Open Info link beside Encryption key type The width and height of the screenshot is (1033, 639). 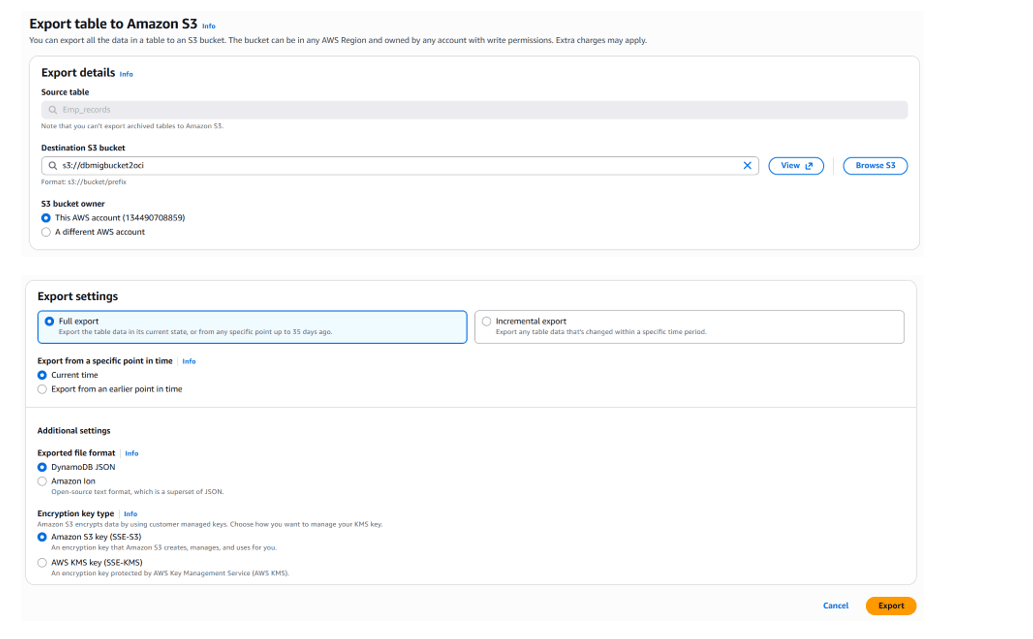[130, 514]
